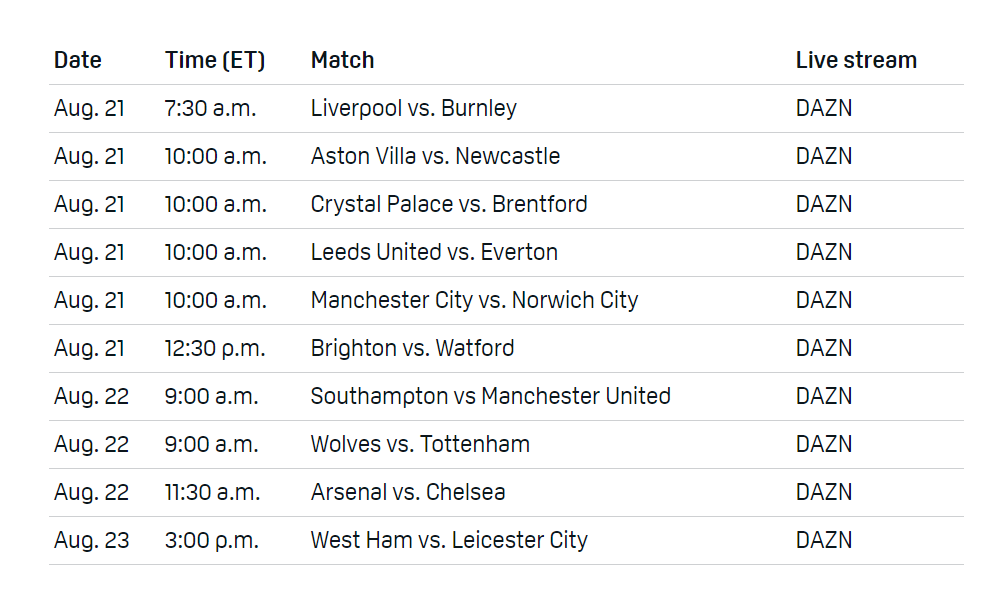Click Leeds United vs. Everton match
This screenshot has height=590, width=998.
click(x=434, y=252)
